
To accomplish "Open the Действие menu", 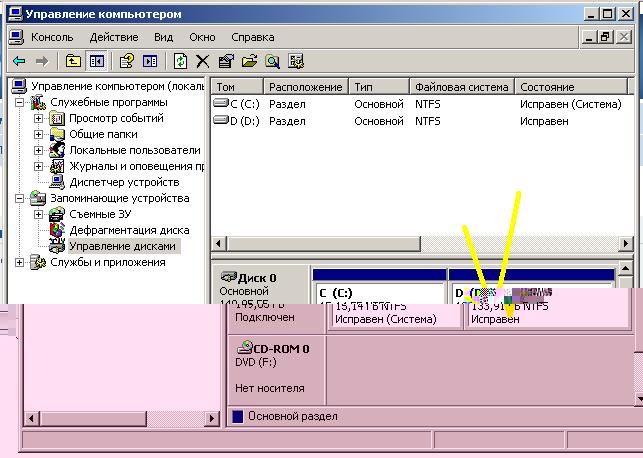I will (x=112, y=36).
